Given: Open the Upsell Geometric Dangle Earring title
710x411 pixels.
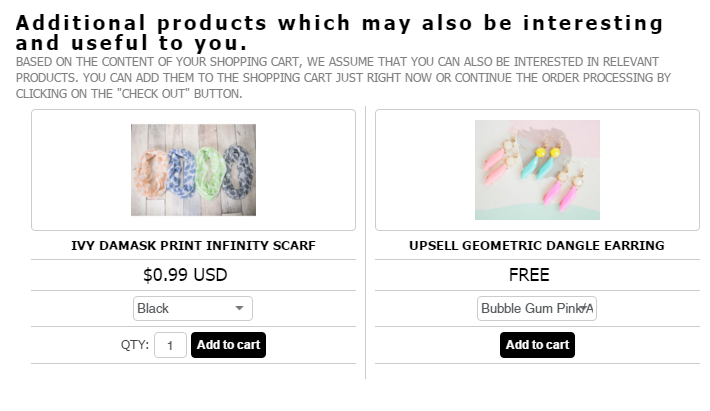Looking at the screenshot, I should tap(537, 245).
